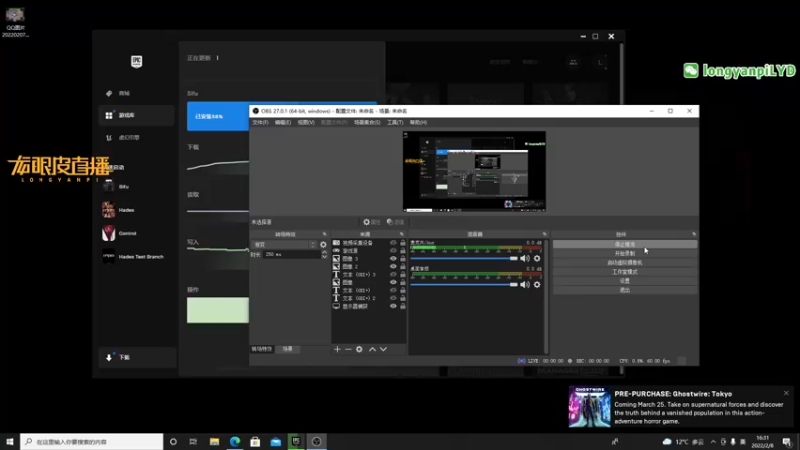Viewport: 800px width, 450px height.
Task: Open 下载 downloads in Epic sidebar
Action: (137, 358)
